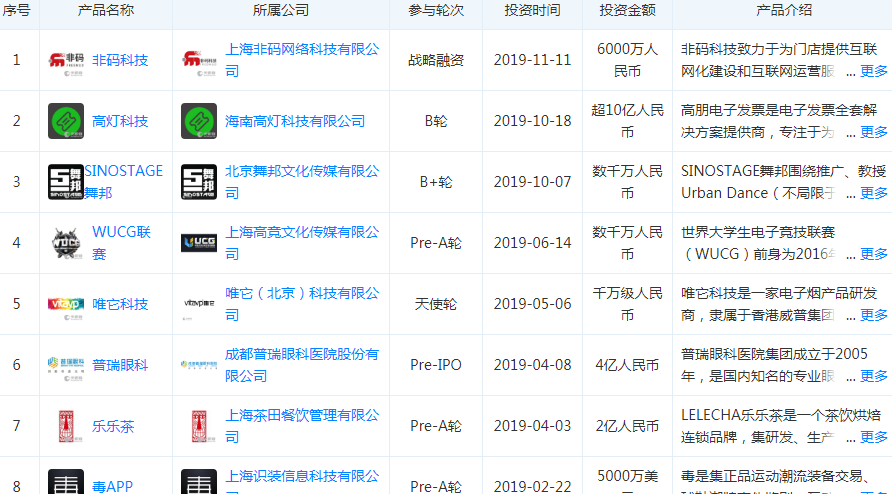The image size is (892, 494).
Task: Click the 投资金额 column header
Action: [x=627, y=10]
